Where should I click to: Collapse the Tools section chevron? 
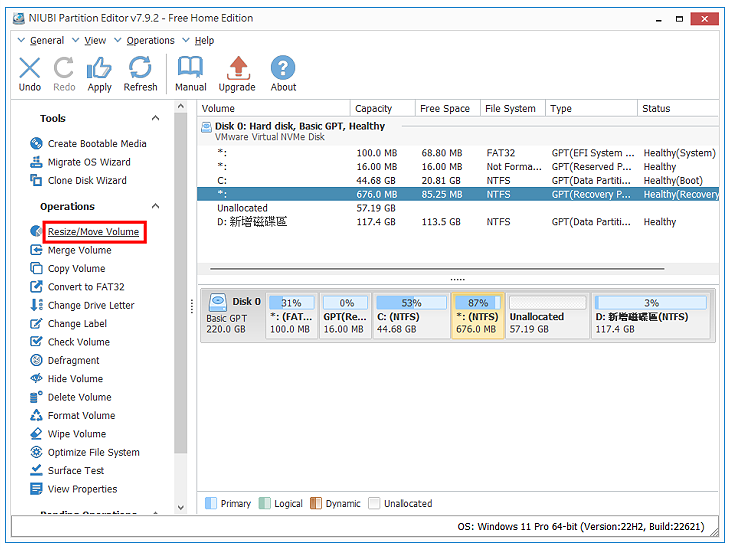coord(155,118)
